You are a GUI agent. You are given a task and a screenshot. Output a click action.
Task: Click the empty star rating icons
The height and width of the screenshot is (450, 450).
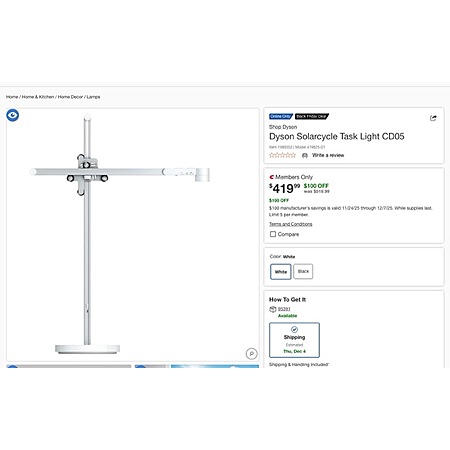[x=283, y=155]
